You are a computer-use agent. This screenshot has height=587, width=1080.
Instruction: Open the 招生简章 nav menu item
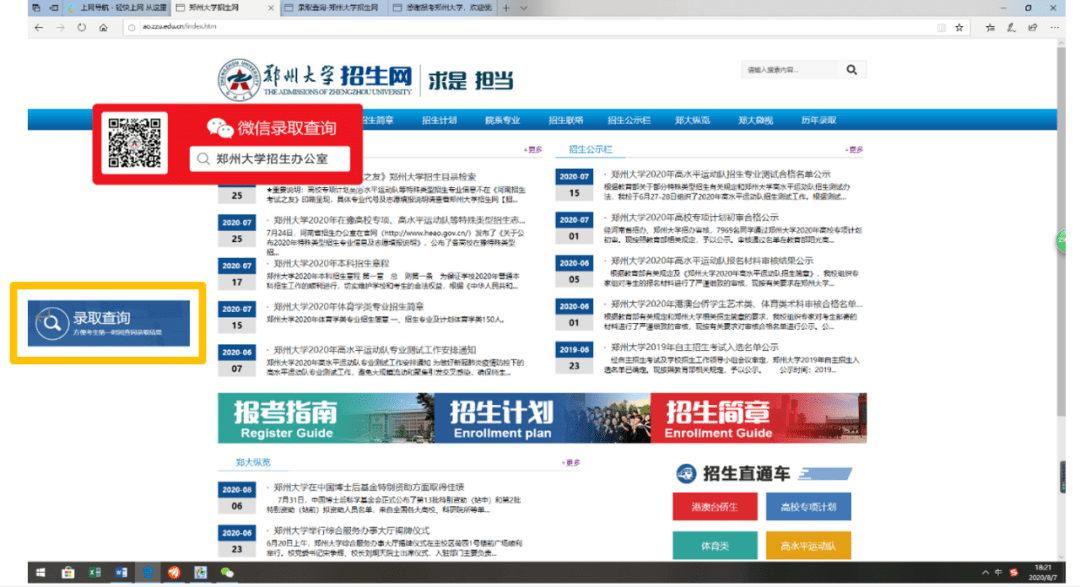(x=377, y=120)
